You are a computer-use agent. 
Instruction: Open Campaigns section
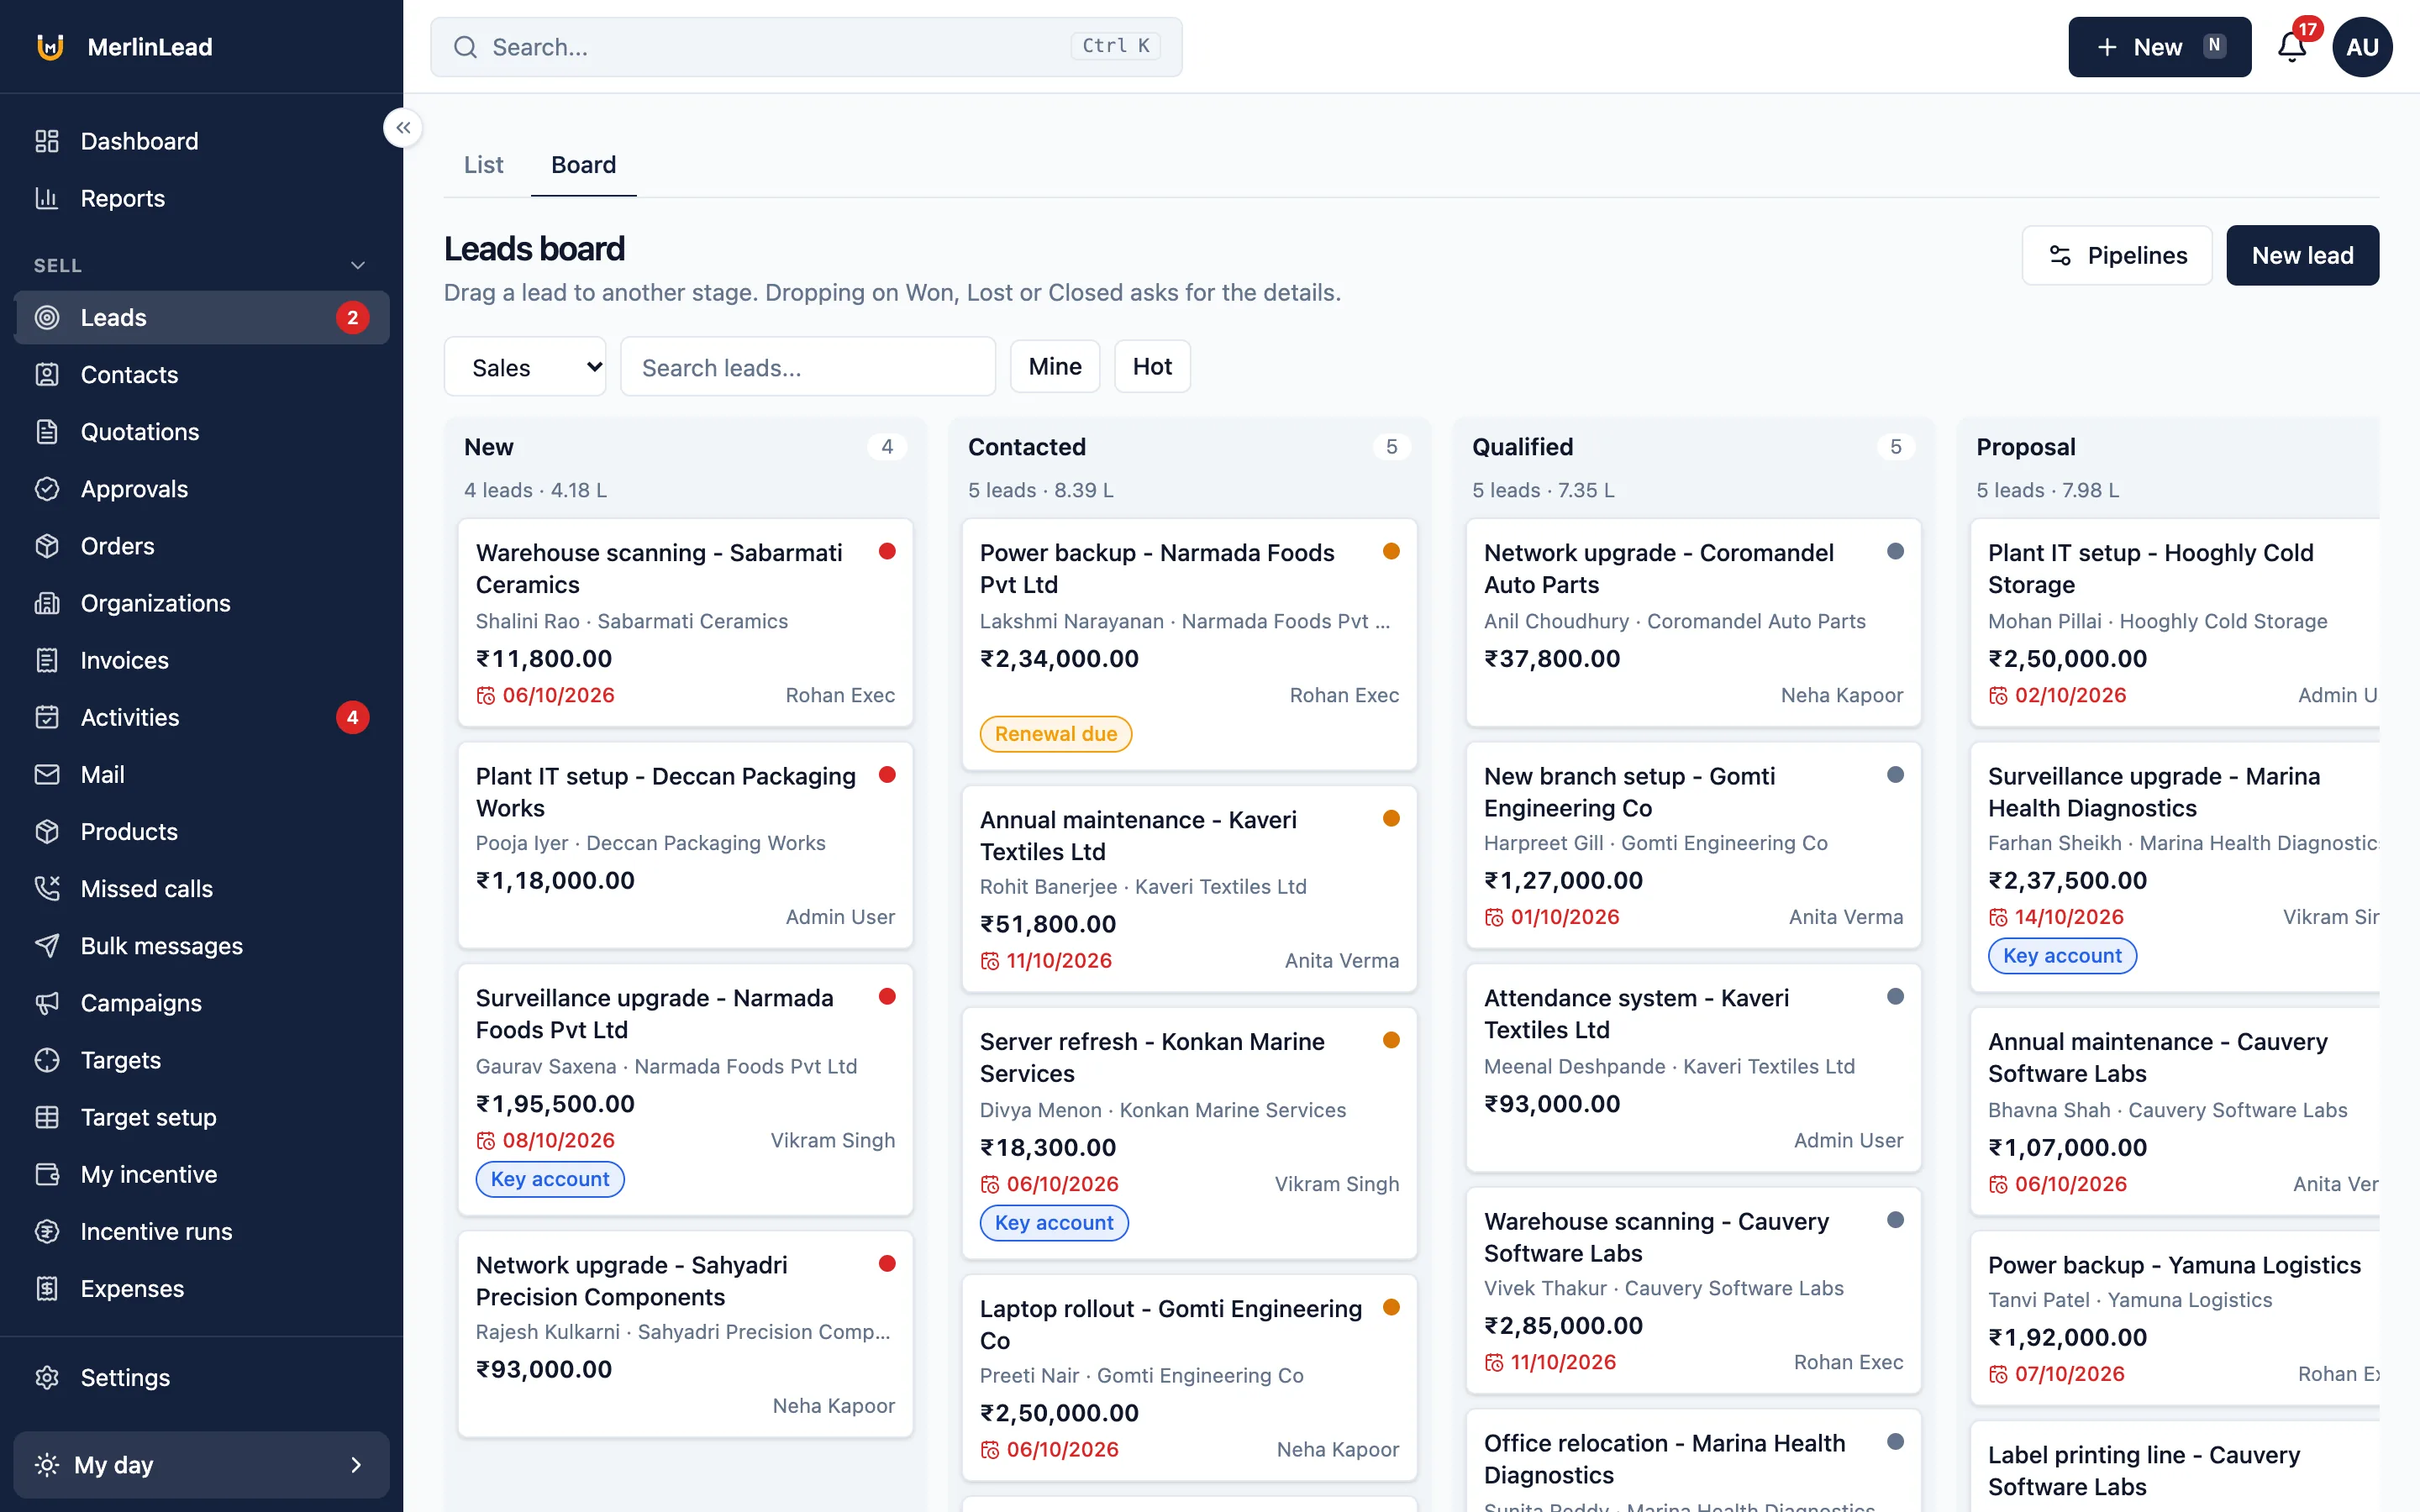pyautogui.click(x=201, y=1001)
